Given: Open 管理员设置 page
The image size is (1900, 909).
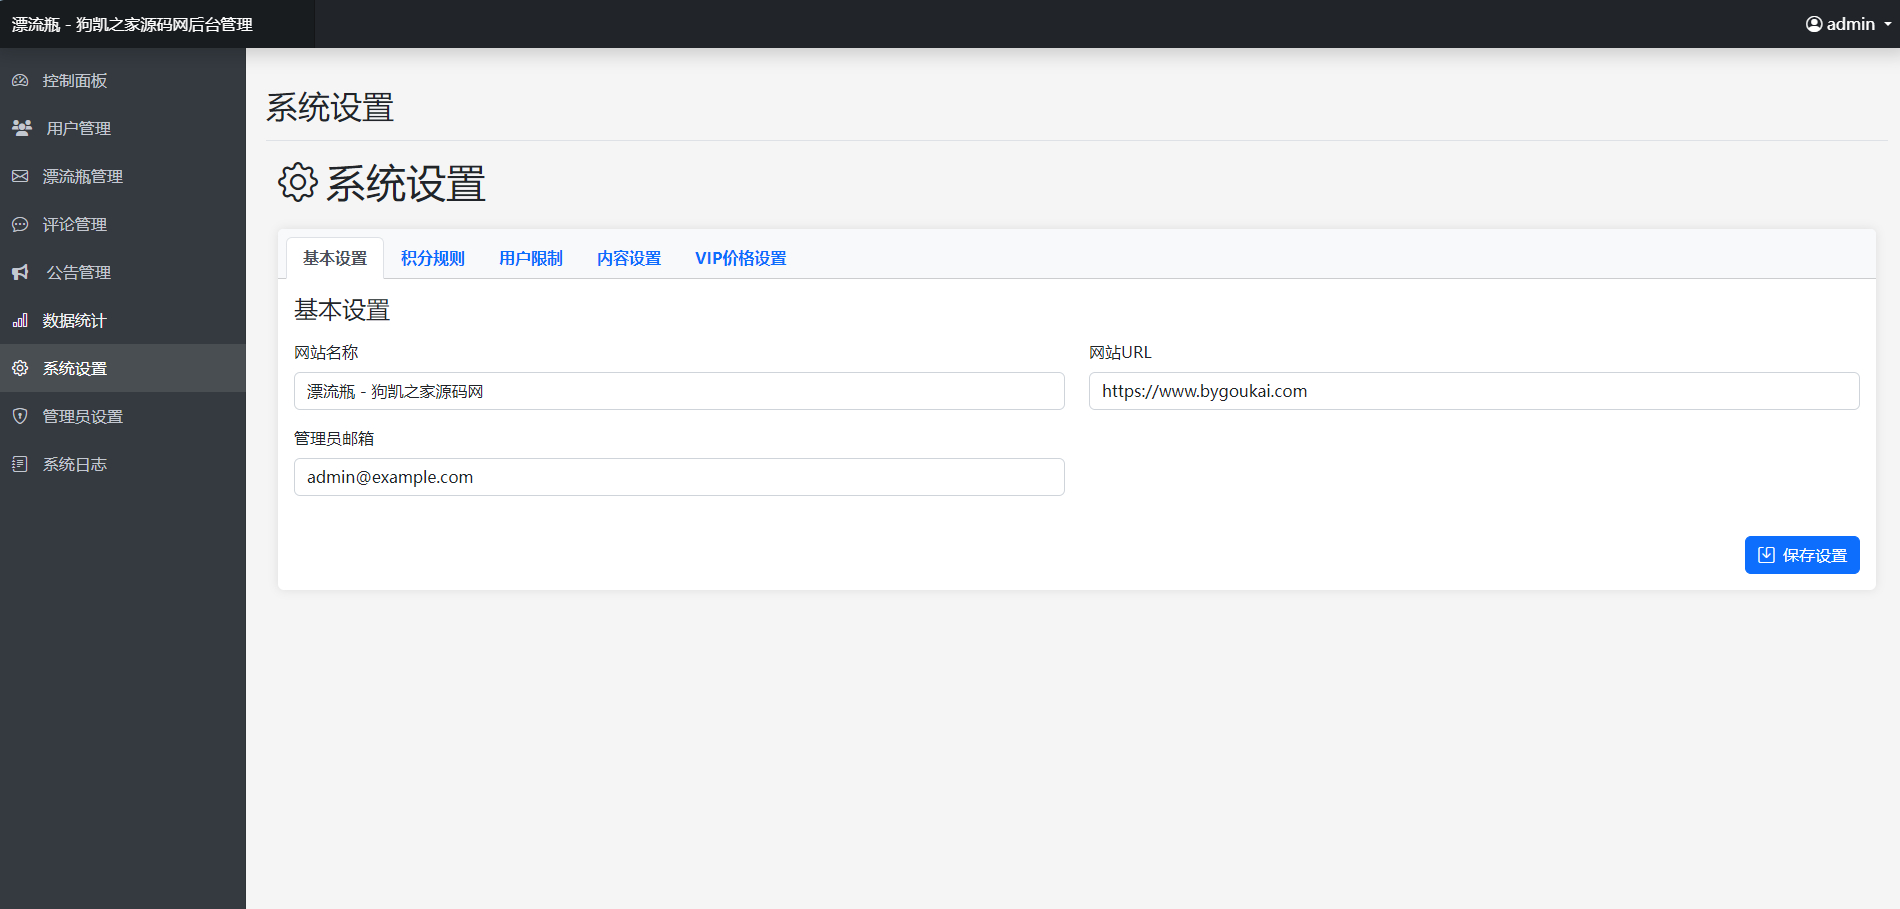Looking at the screenshot, I should coord(123,416).
